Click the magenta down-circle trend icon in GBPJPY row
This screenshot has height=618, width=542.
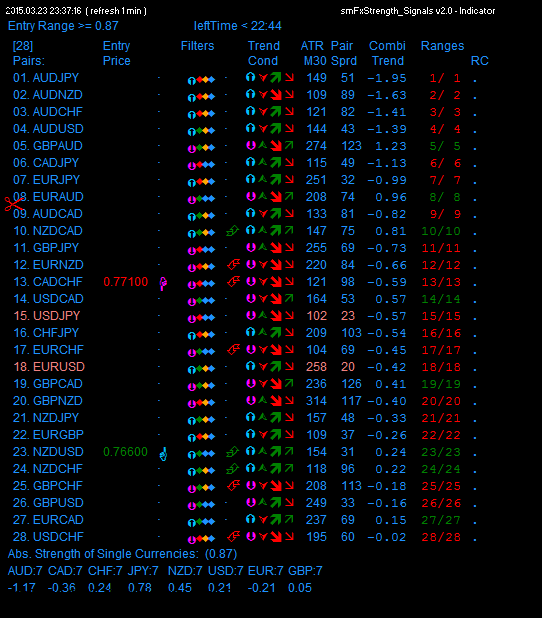[251, 248]
